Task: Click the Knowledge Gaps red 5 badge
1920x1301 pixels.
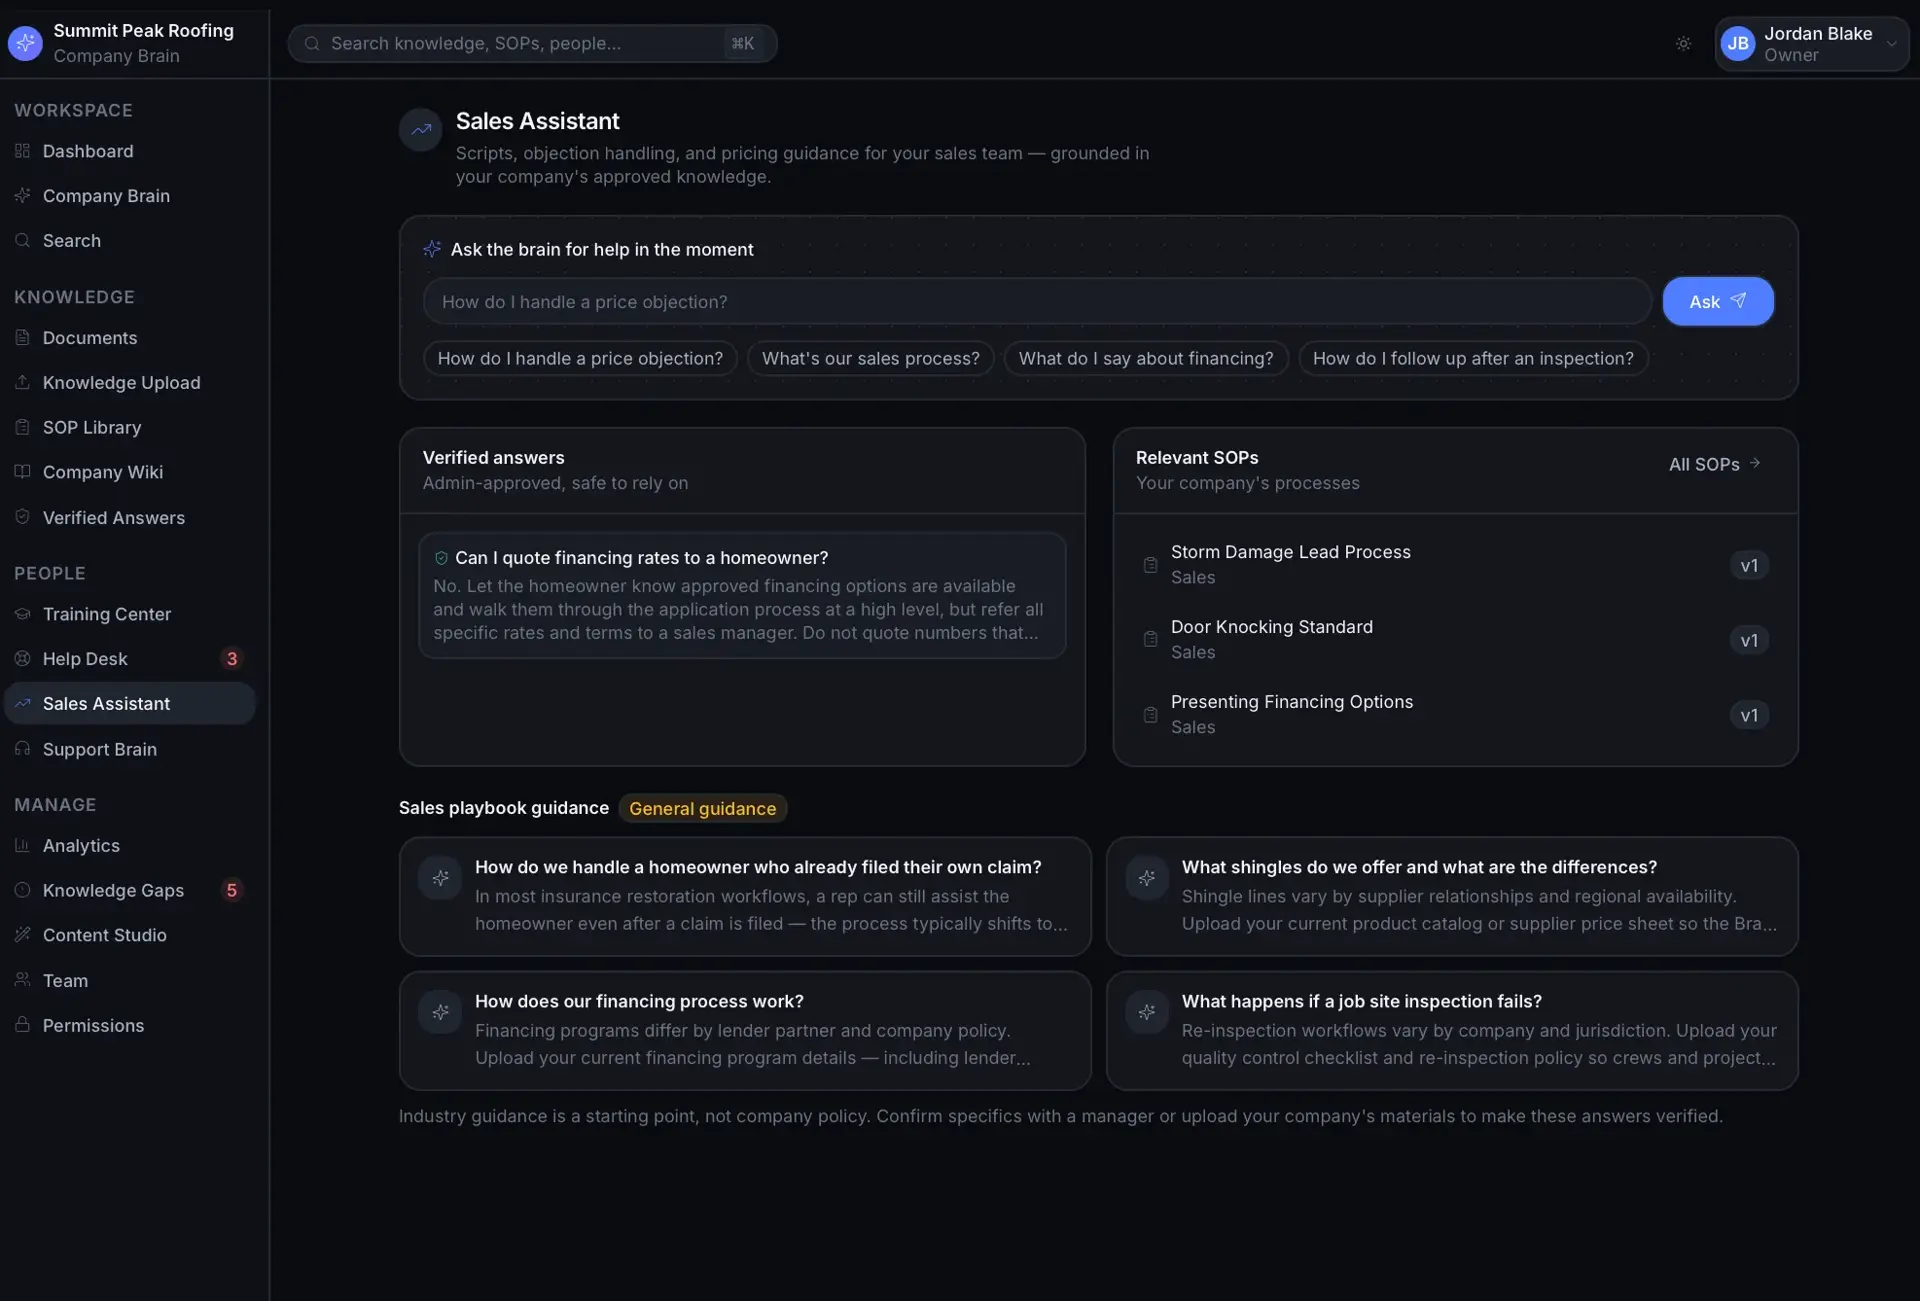Action: [x=232, y=890]
